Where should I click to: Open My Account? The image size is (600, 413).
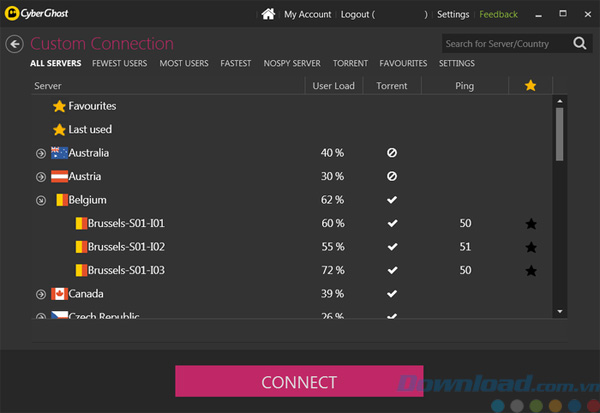point(307,15)
